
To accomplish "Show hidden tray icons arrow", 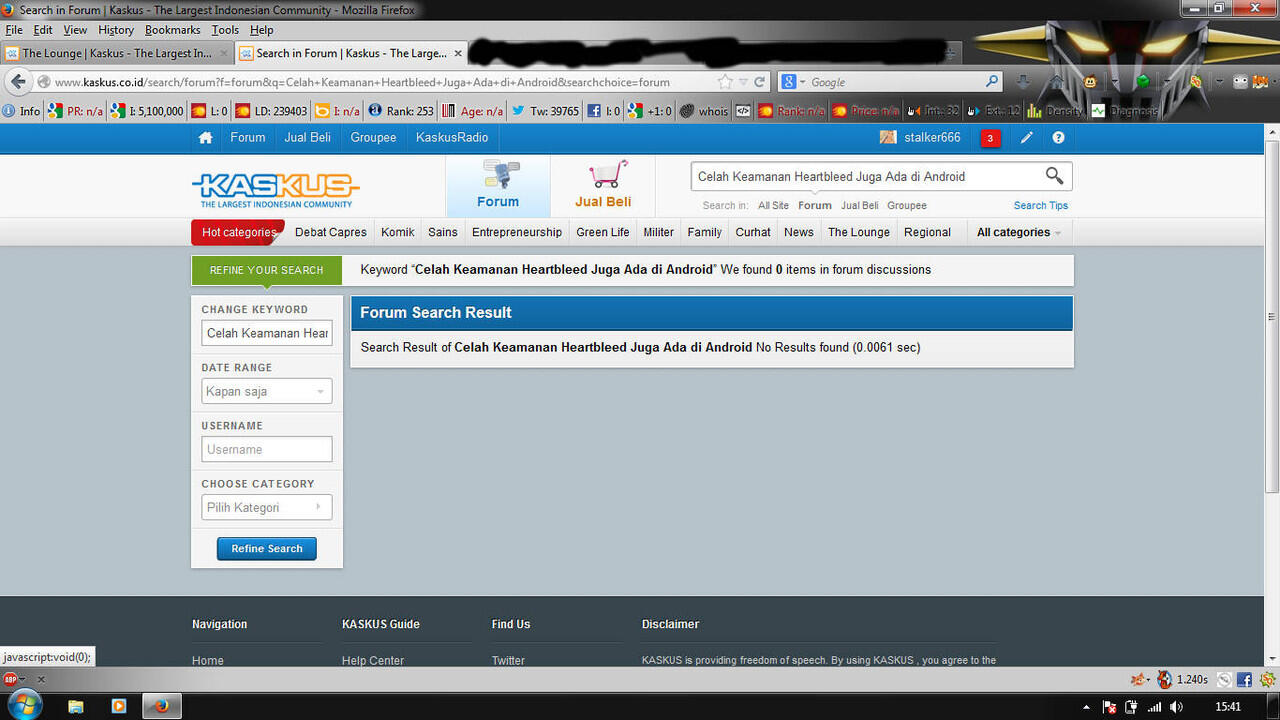I will [1087, 707].
